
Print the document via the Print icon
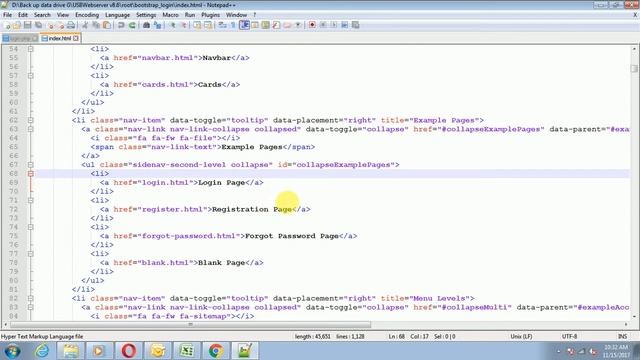[x=71, y=25]
